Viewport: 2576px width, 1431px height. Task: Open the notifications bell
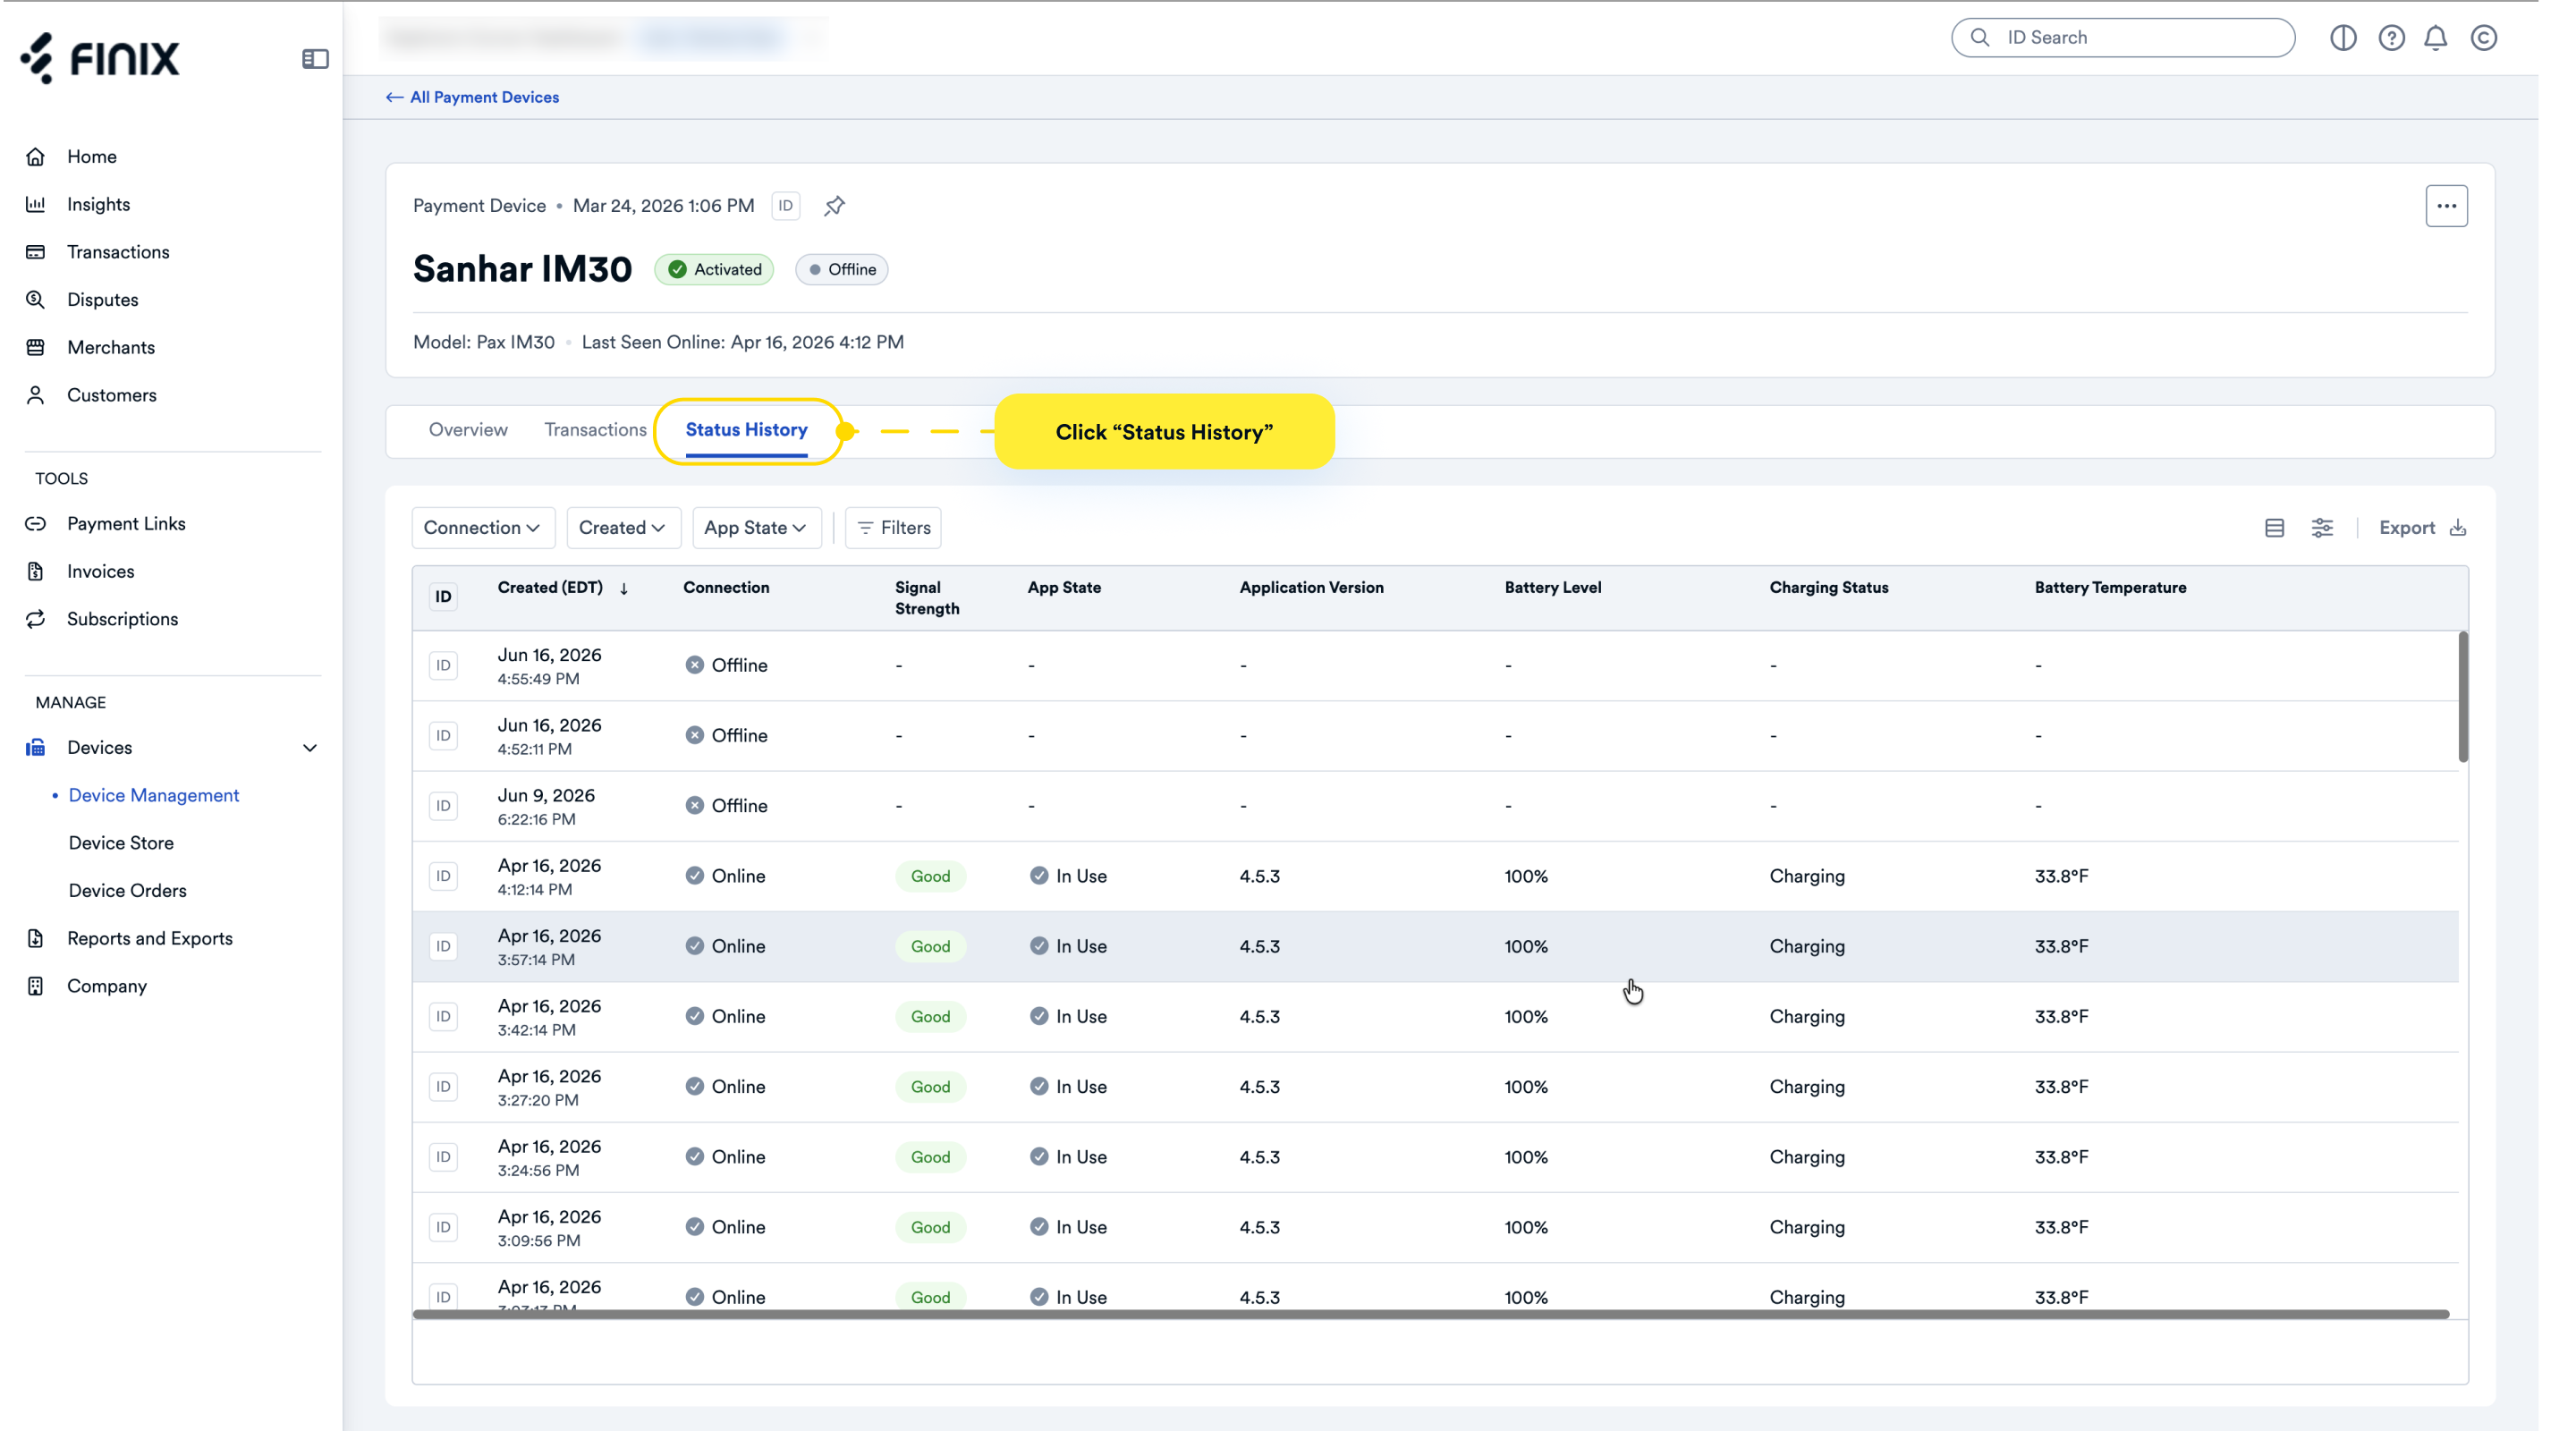2436,38
